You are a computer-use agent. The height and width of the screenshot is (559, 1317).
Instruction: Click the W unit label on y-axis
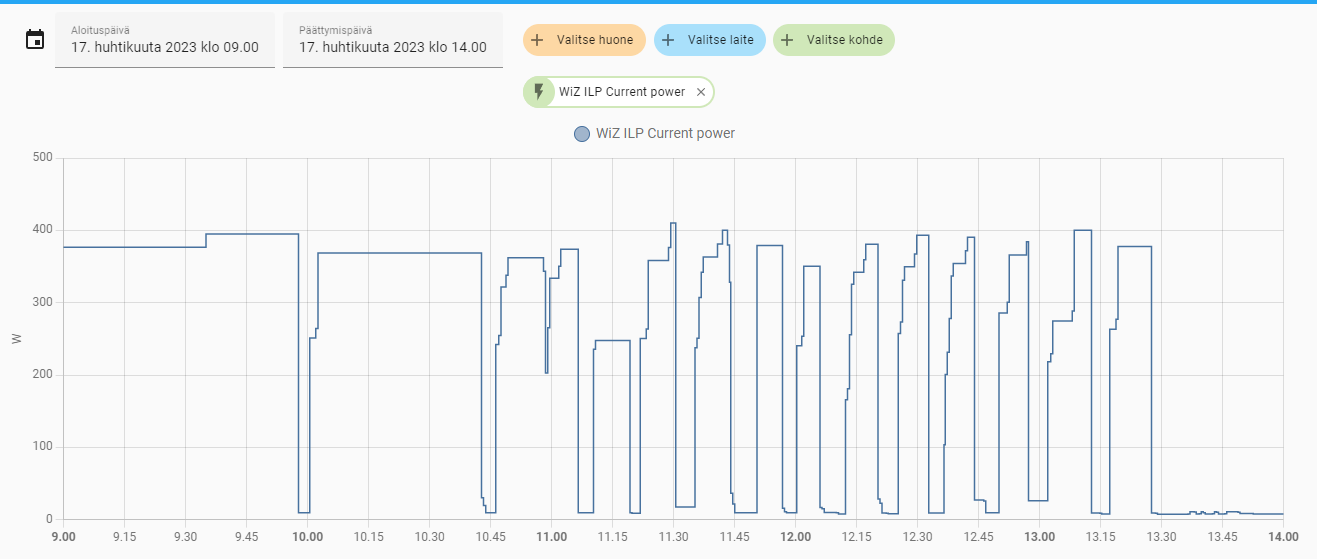pyautogui.click(x=16, y=339)
